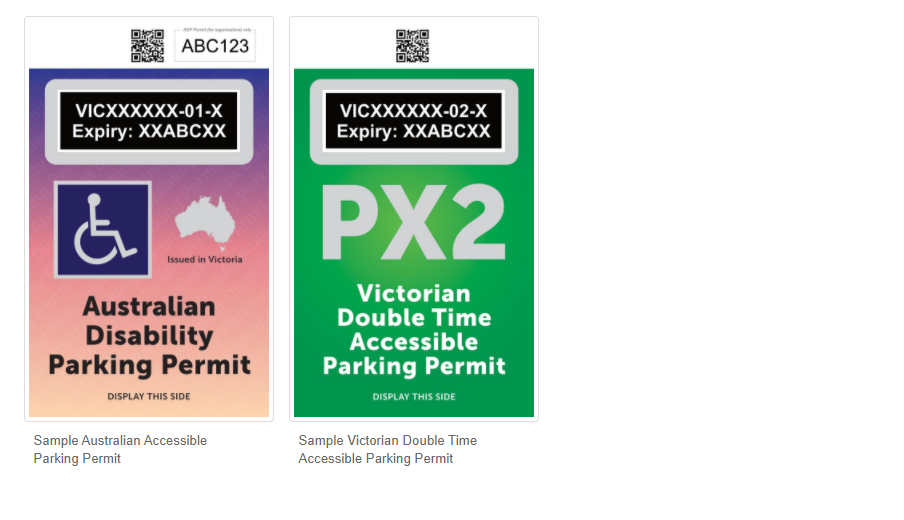Click 'Australian Disability Parking Permit' heading
The image size is (904, 520).
tap(149, 336)
